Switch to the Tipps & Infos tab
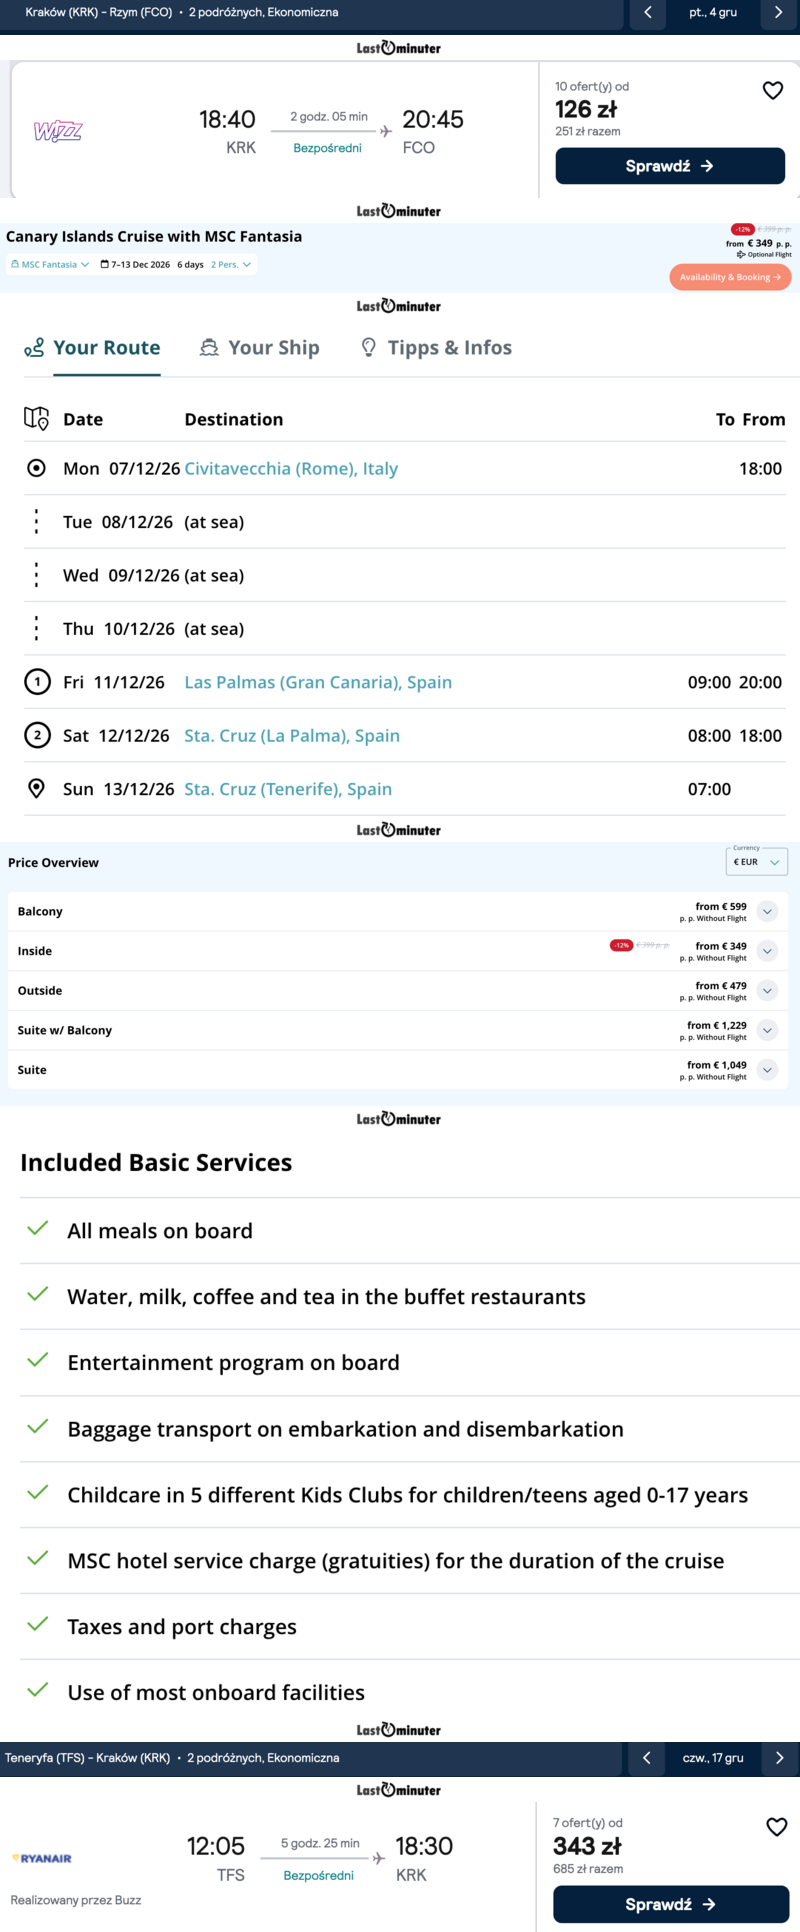Image resolution: width=800 pixels, height=1932 pixels. point(436,348)
